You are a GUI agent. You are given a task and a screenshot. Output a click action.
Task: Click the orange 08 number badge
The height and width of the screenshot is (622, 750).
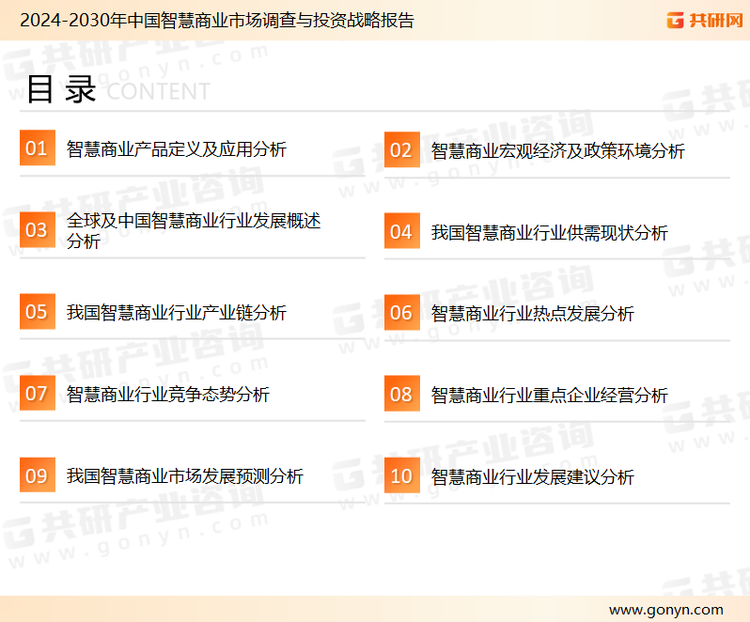click(x=402, y=394)
